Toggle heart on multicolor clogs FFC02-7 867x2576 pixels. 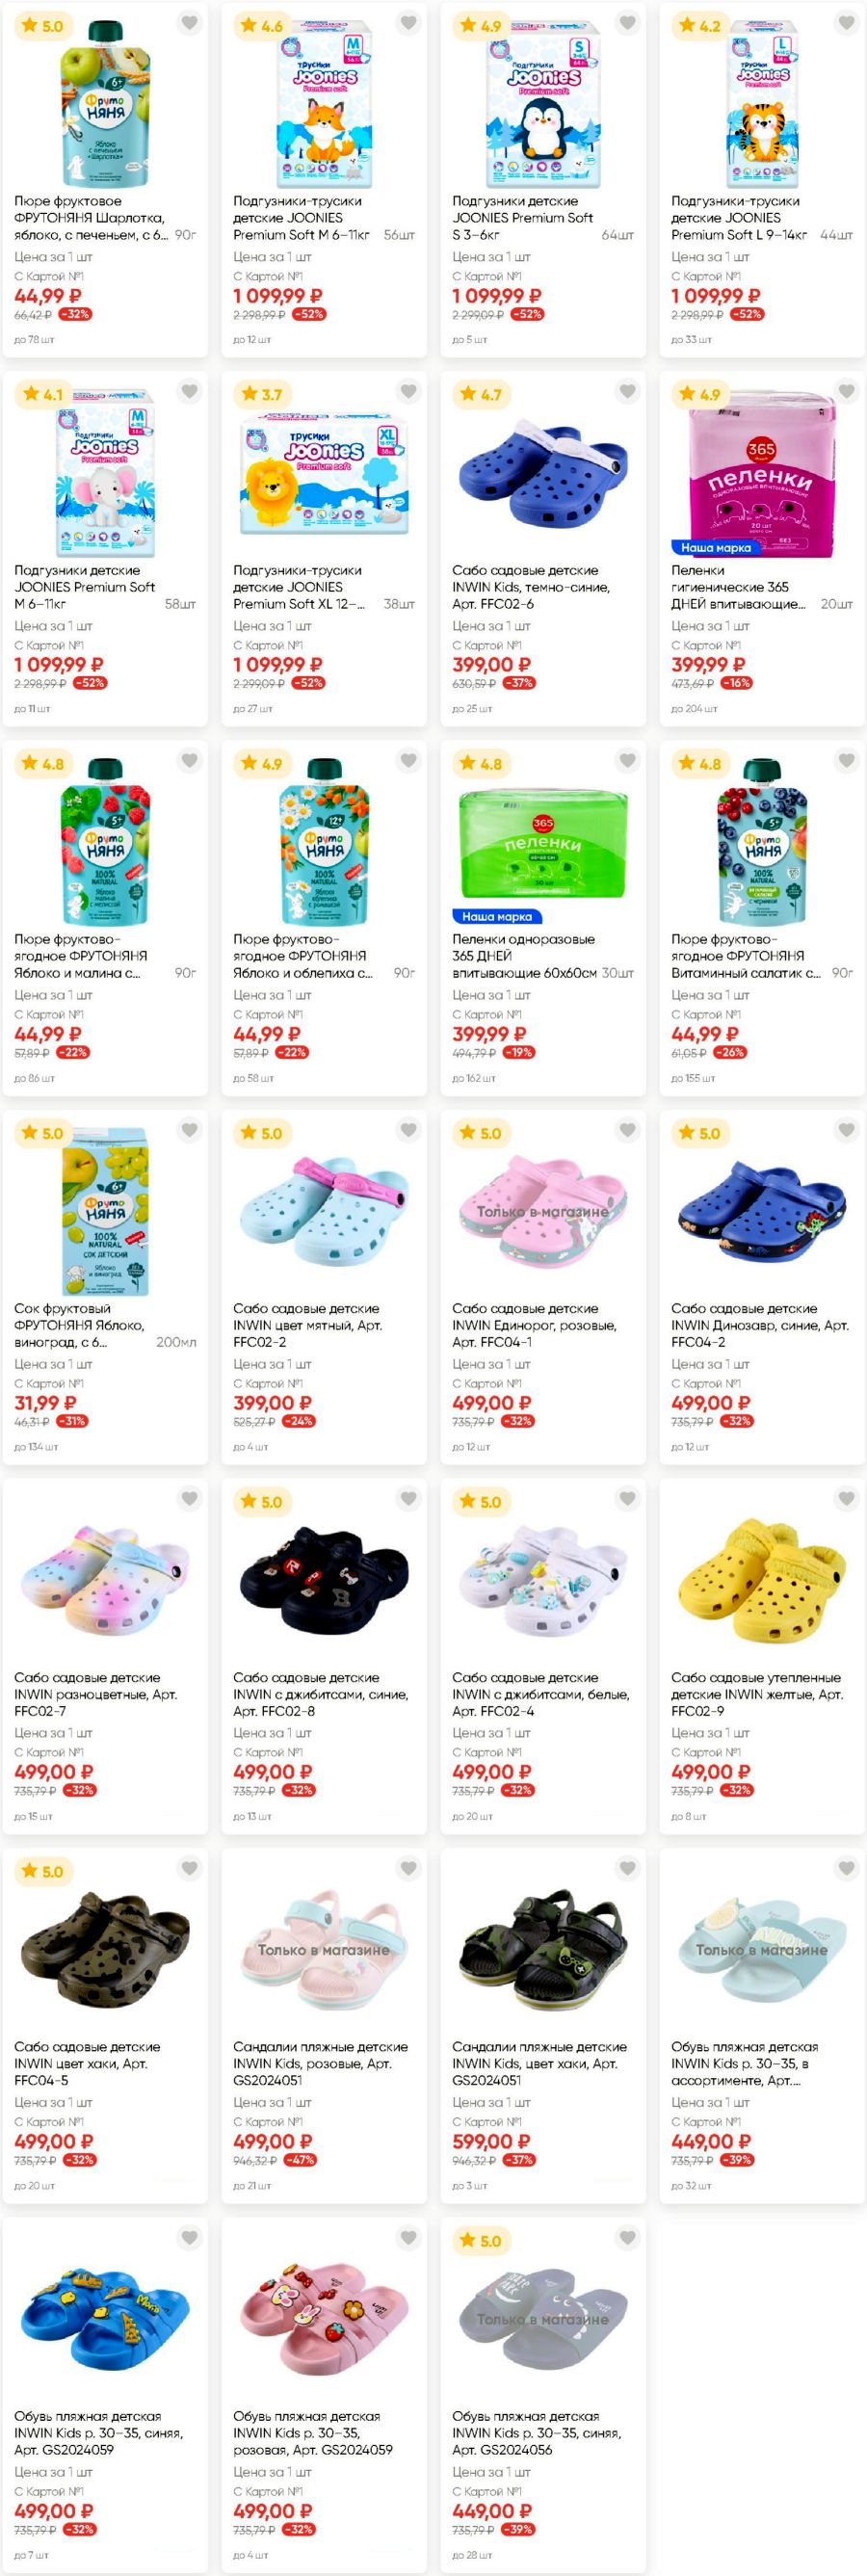189,1498
